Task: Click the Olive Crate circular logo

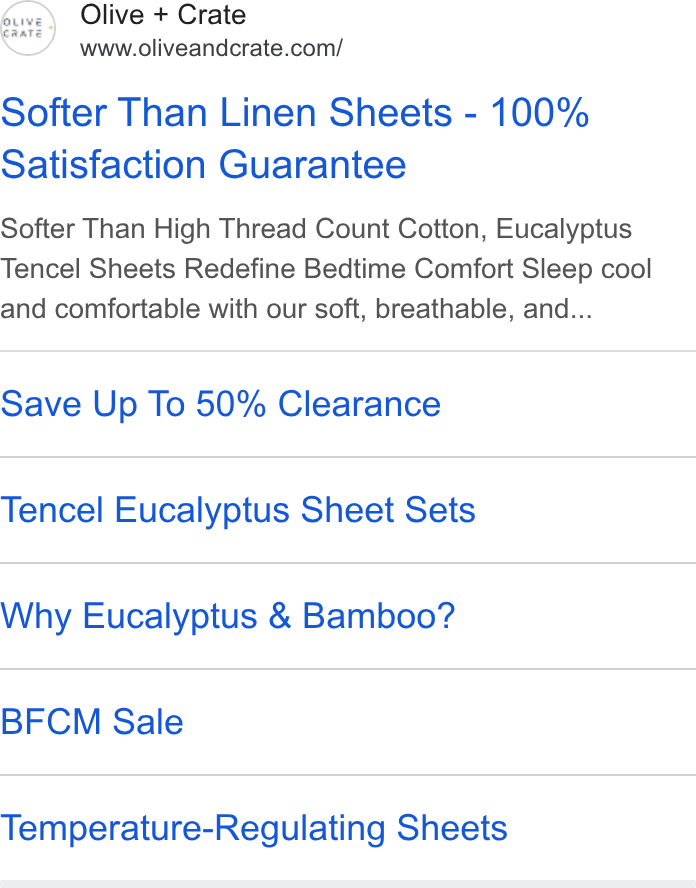Action: point(27,28)
